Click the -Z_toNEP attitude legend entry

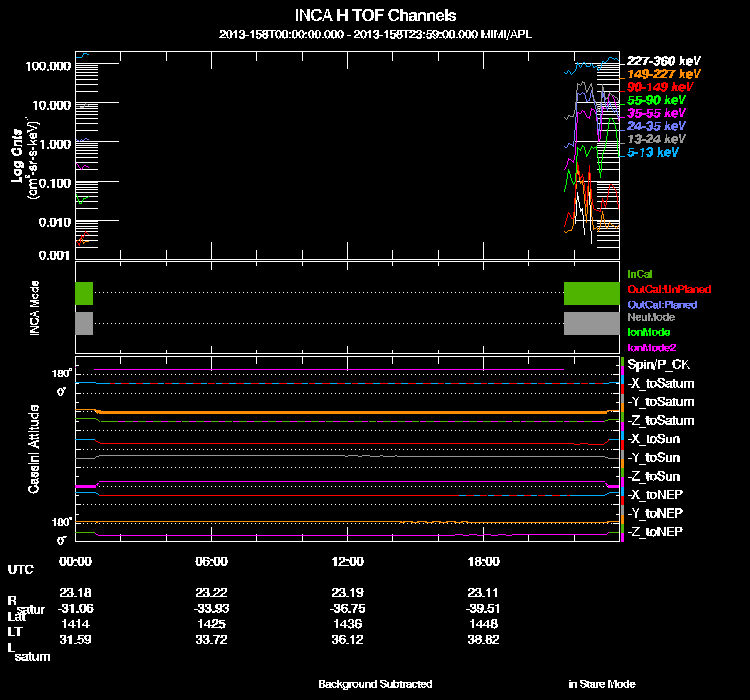tap(656, 531)
